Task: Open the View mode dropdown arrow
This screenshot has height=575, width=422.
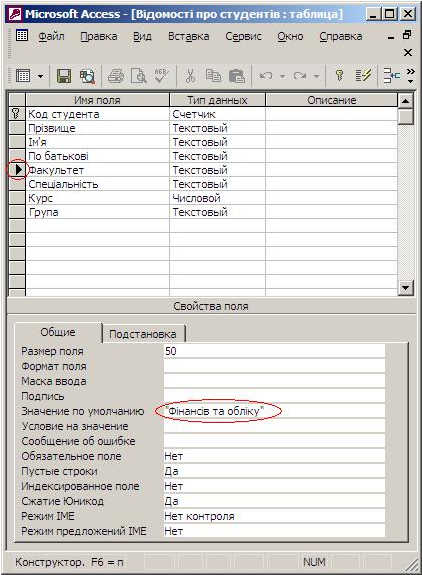Action: (x=40, y=77)
